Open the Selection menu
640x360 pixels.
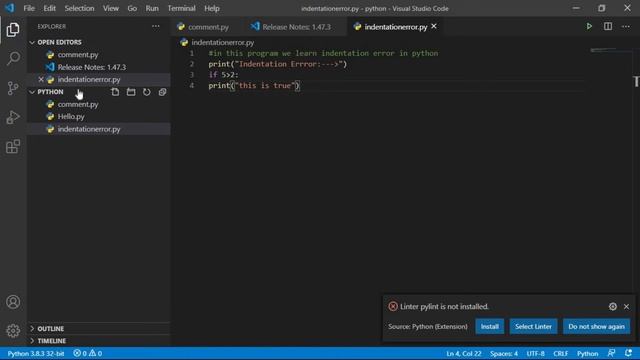click(x=79, y=8)
